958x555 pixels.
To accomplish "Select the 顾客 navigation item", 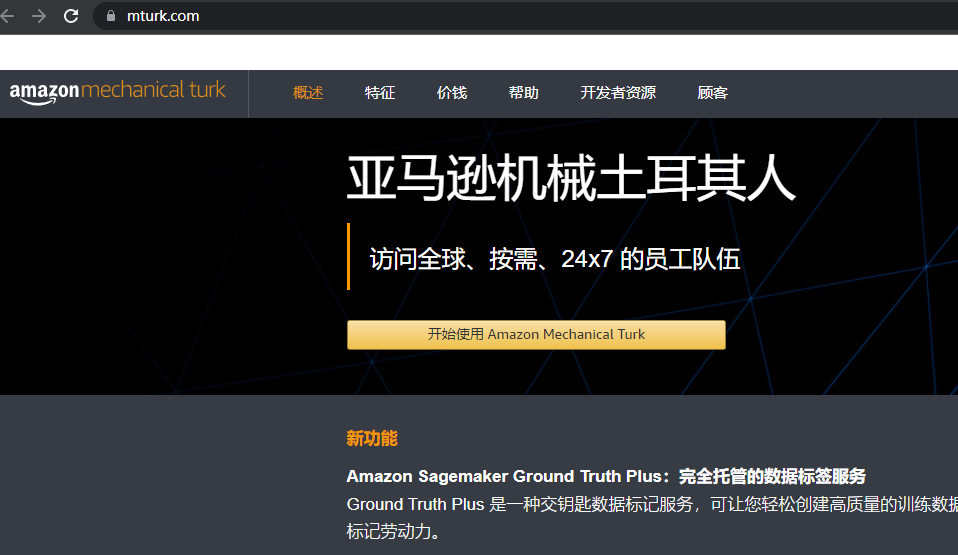I will [x=712, y=93].
